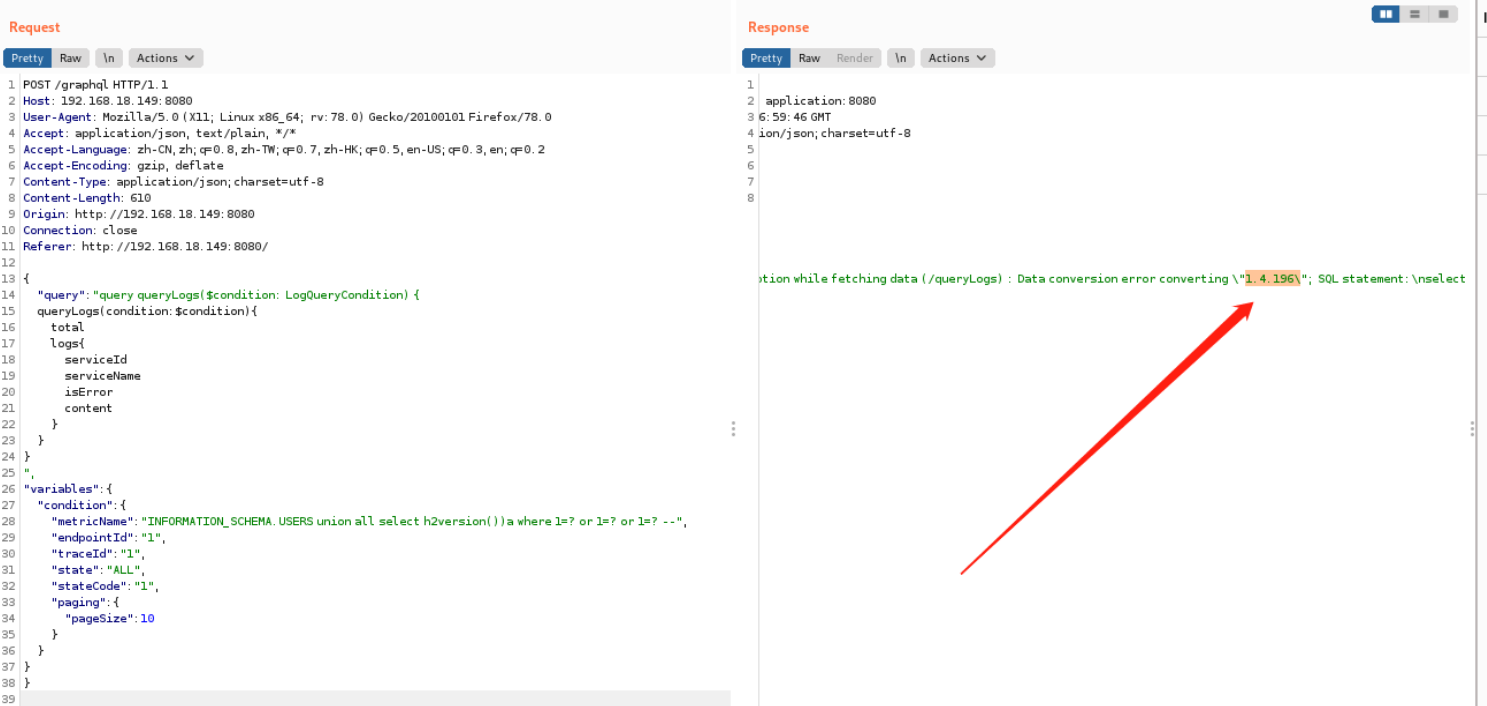Image resolution: width=1487 pixels, height=706 pixels.
Task: Click the "state":"ALL" line
Action: pyautogui.click(x=98, y=569)
